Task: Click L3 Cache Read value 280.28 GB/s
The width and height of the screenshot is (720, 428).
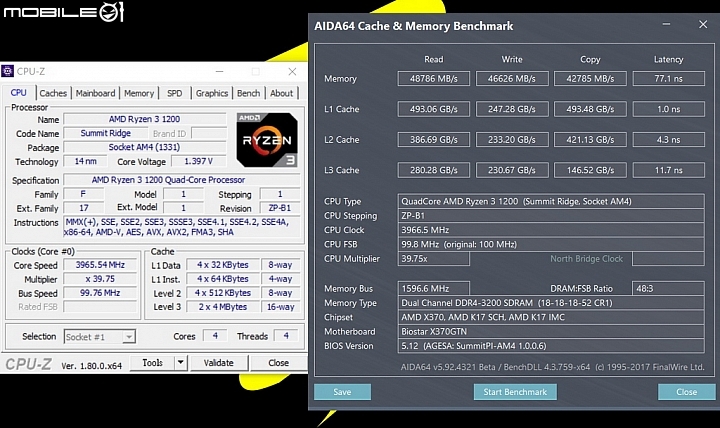Action: coord(433,170)
